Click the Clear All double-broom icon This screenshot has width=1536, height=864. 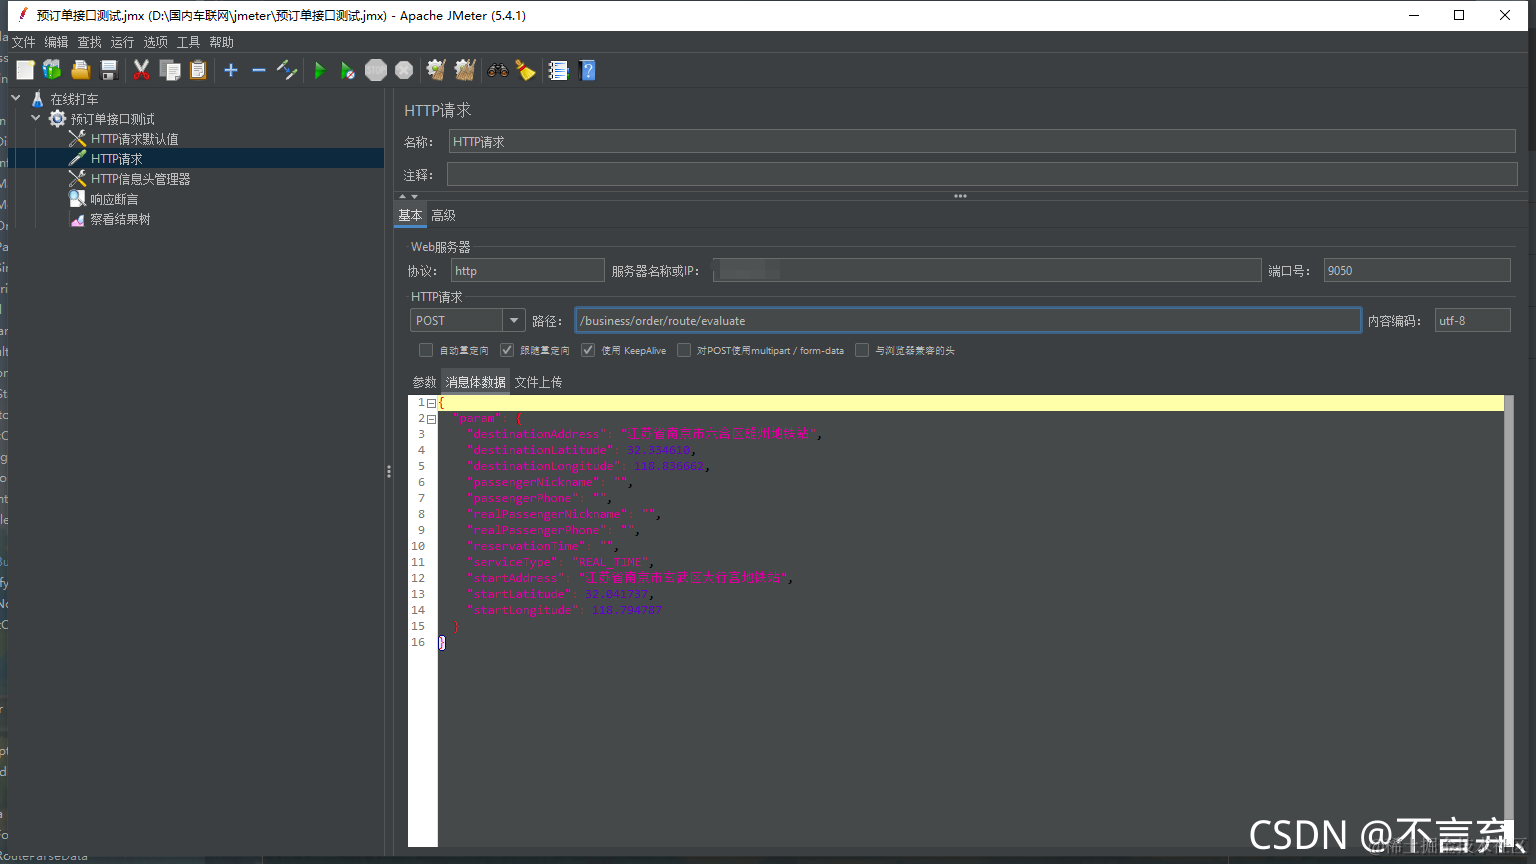tap(465, 70)
